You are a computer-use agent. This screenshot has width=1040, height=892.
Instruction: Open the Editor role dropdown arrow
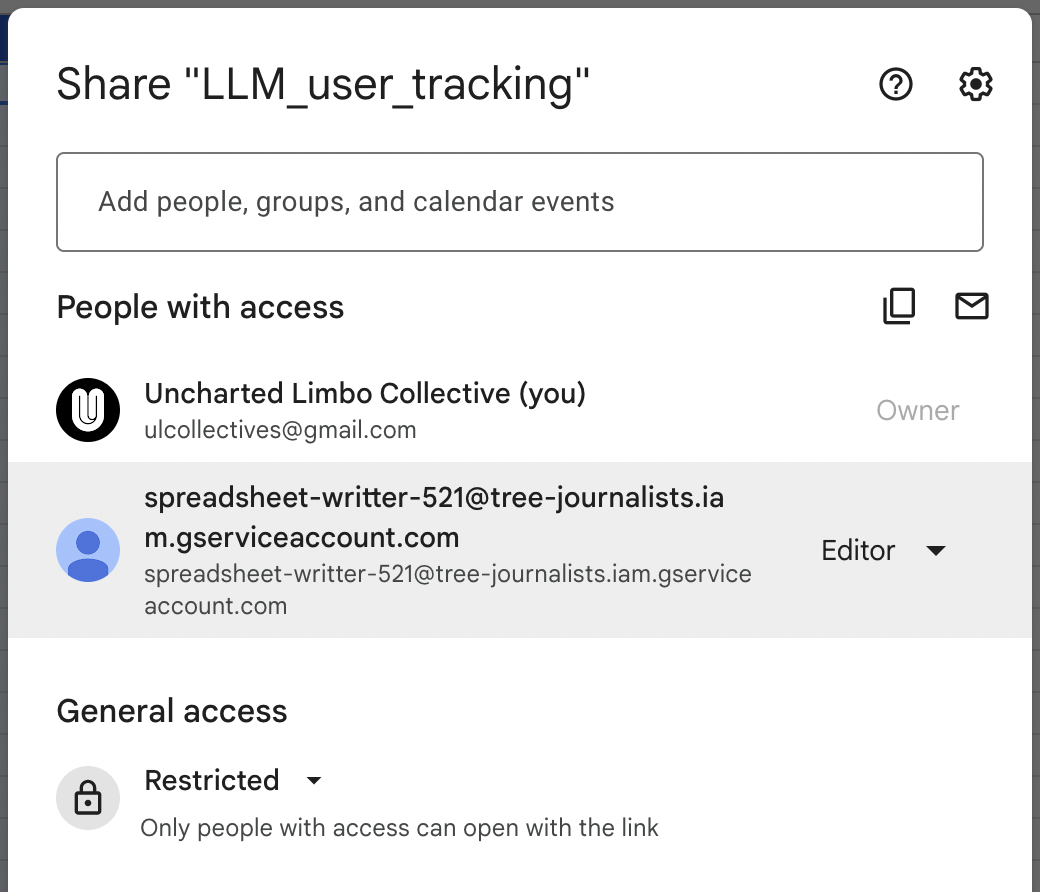click(x=936, y=551)
